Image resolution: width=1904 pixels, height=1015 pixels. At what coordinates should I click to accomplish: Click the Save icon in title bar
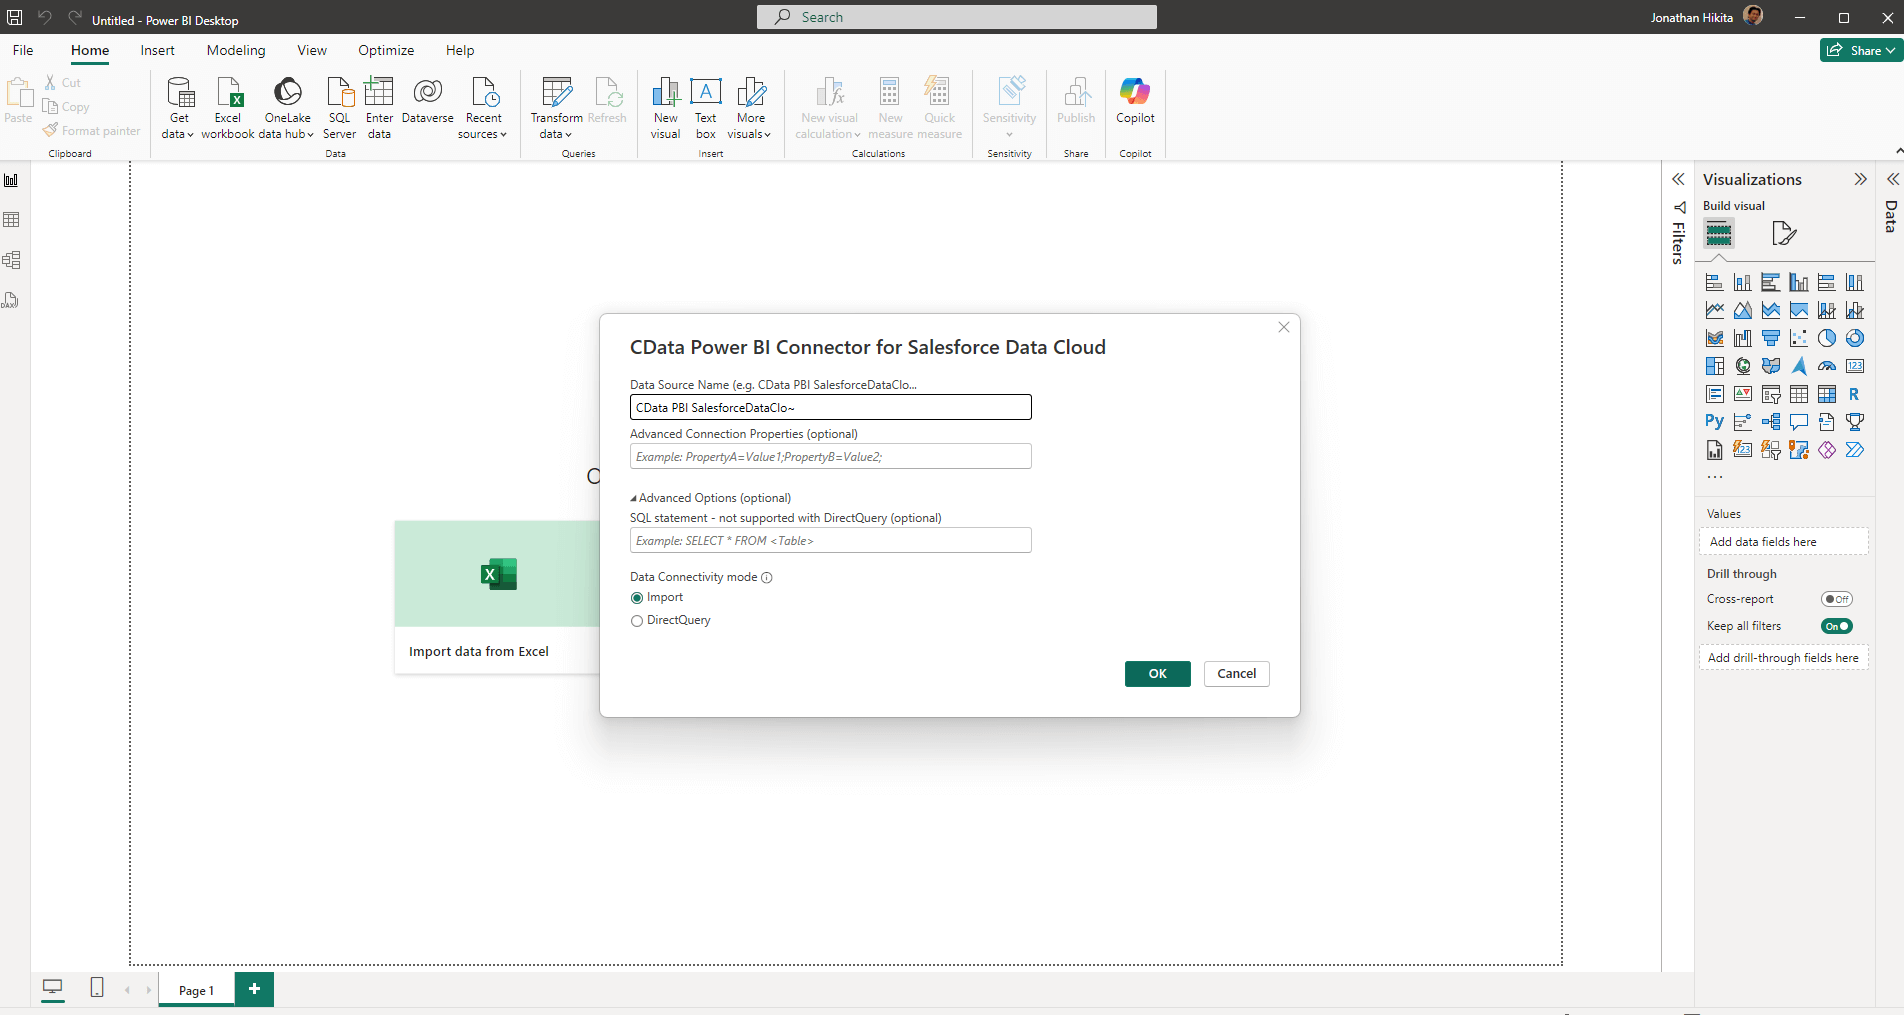point(15,18)
